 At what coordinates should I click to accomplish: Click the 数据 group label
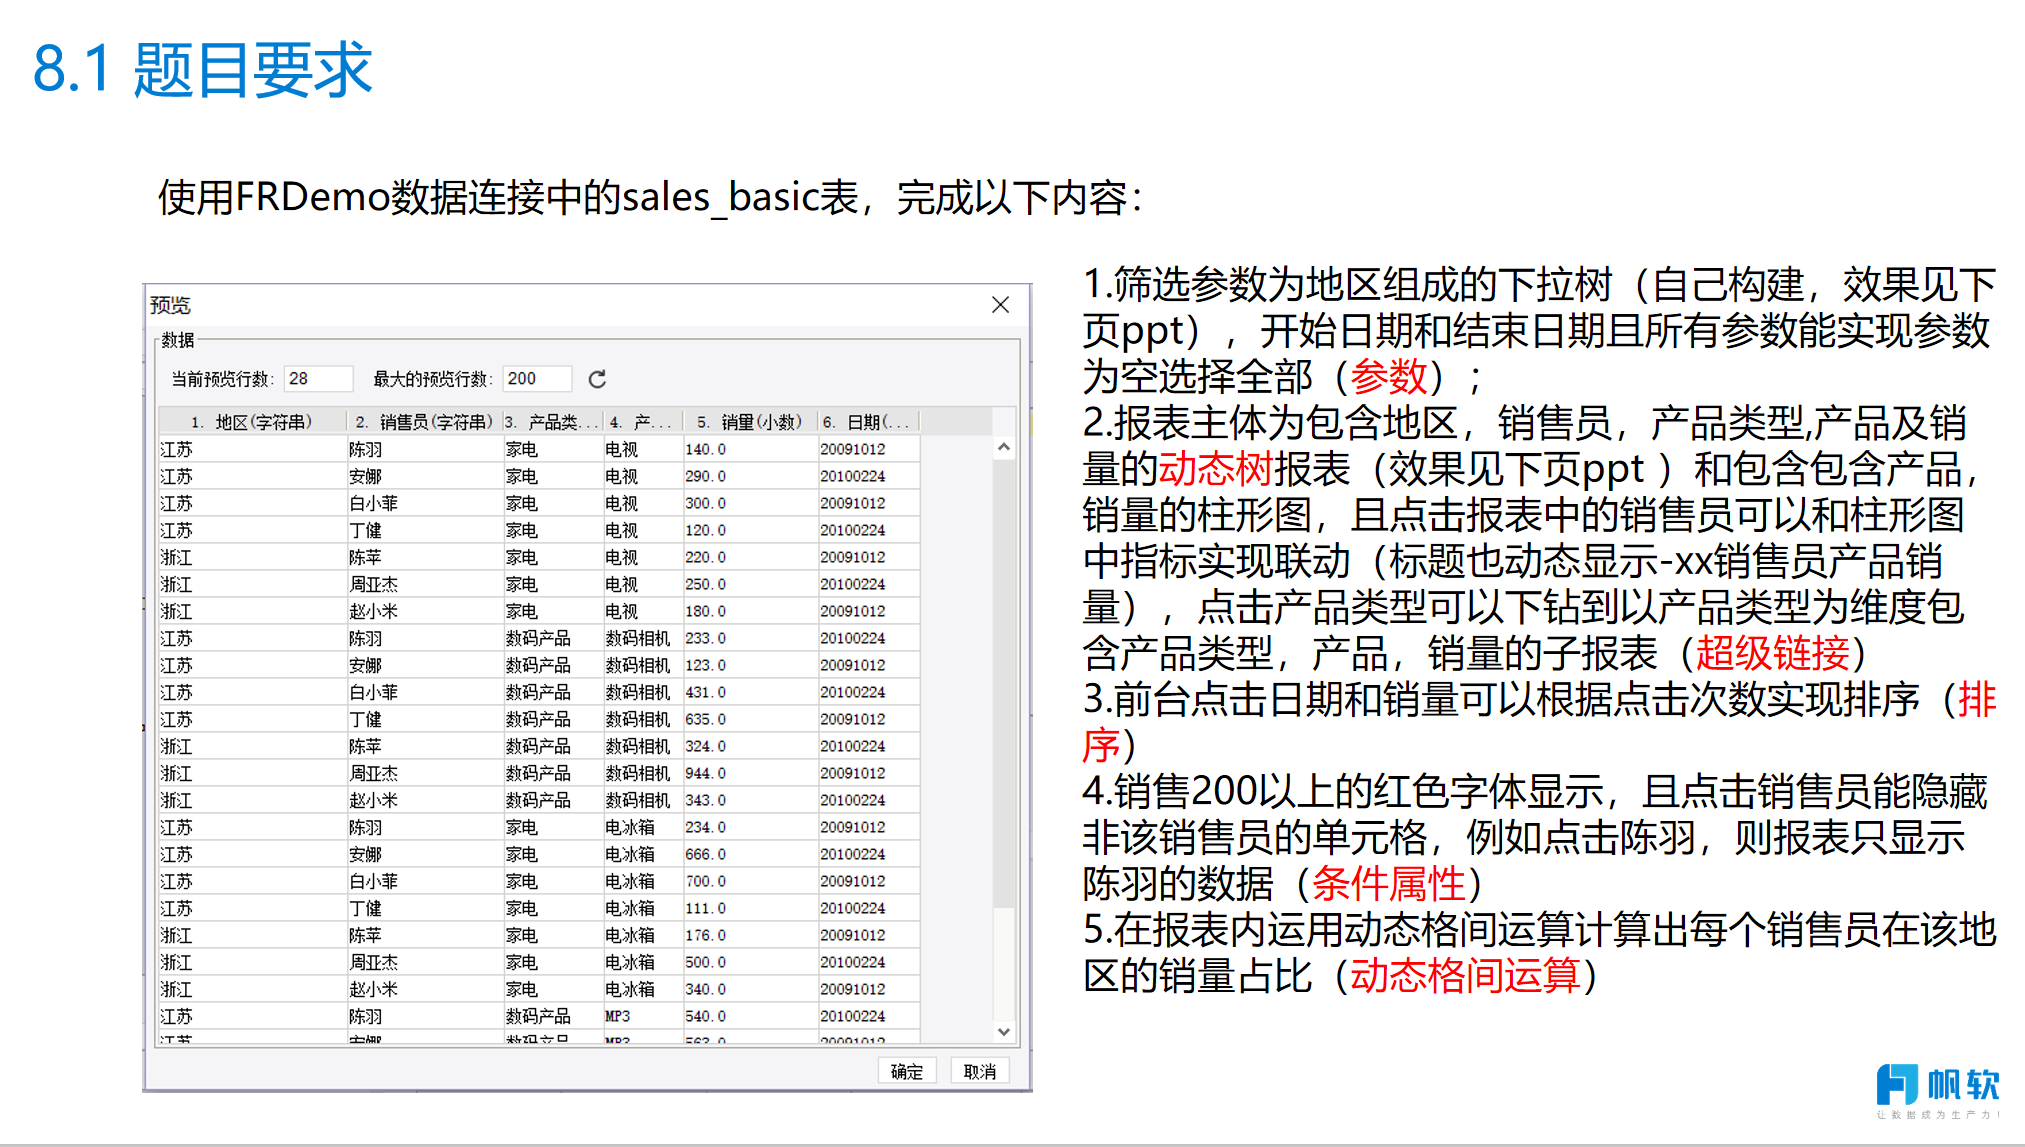pyautogui.click(x=178, y=340)
